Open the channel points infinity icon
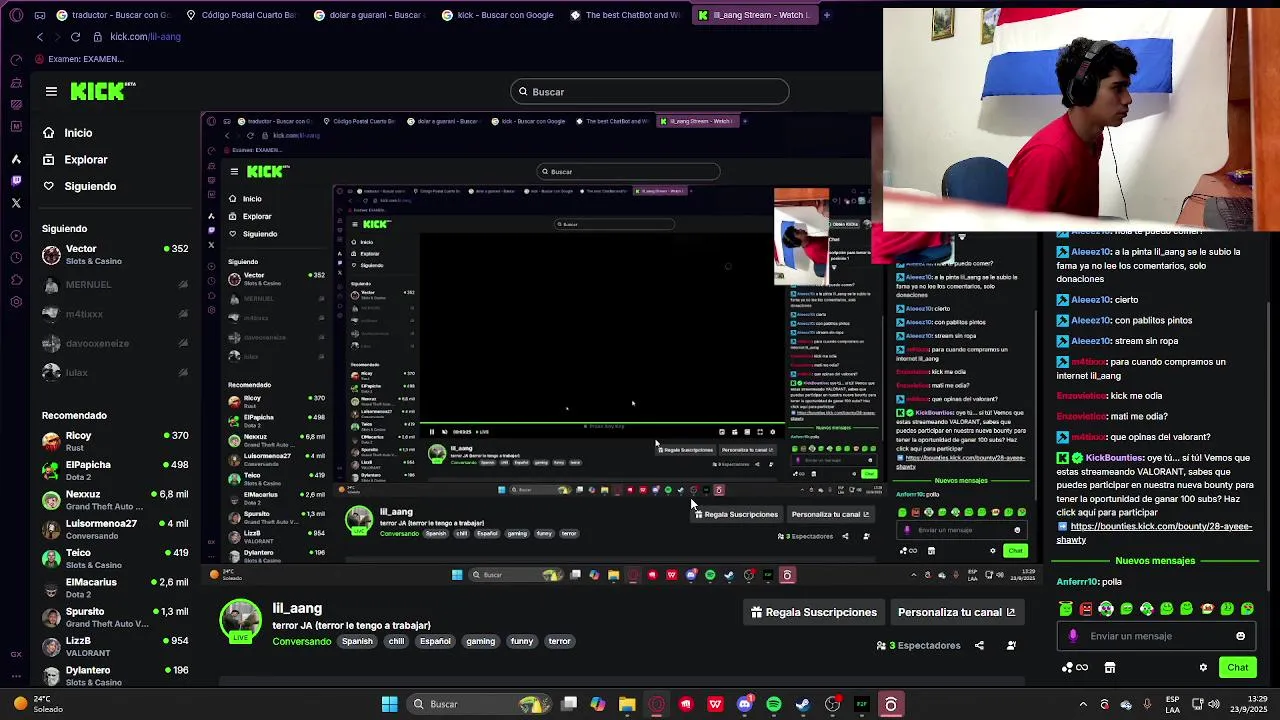1280x720 pixels. tap(1075, 667)
